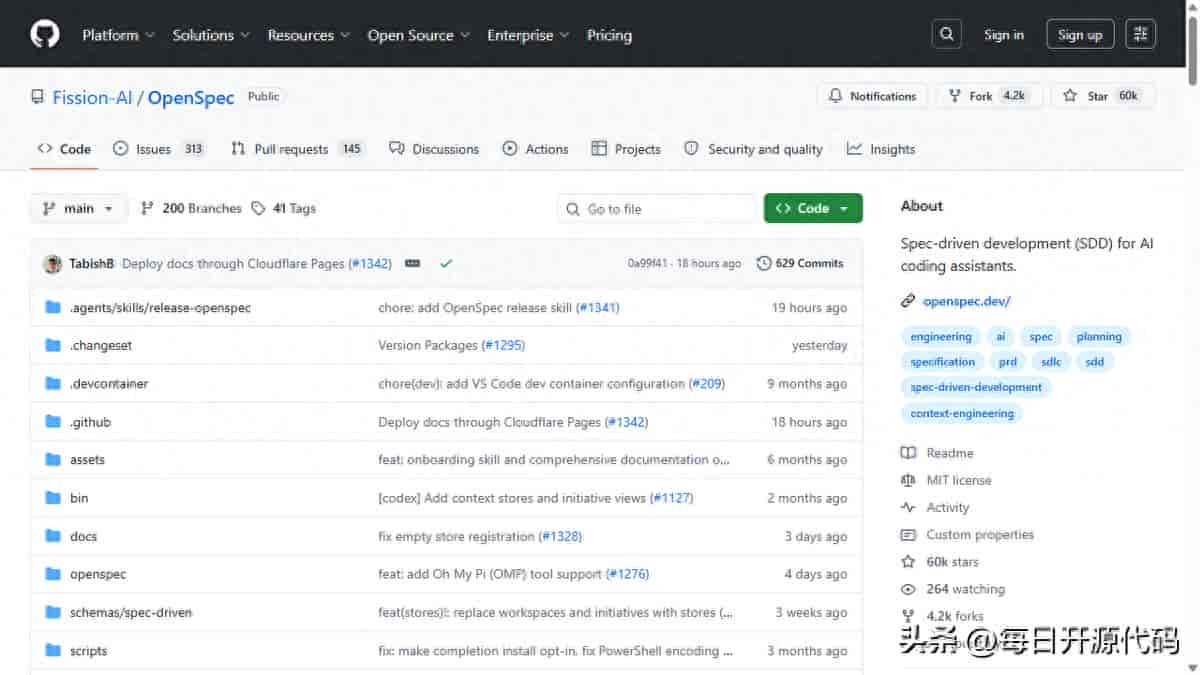View 629 Commits history
This screenshot has width=1200, height=675.
[x=800, y=263]
